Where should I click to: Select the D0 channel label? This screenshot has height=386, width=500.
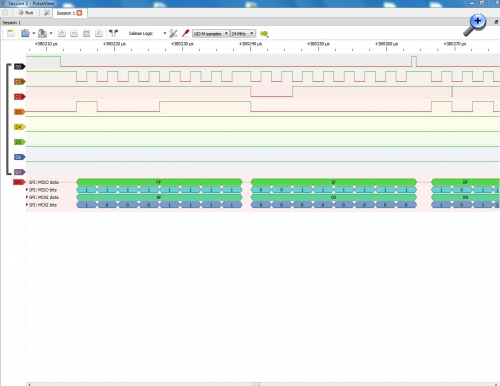[x=19, y=67]
